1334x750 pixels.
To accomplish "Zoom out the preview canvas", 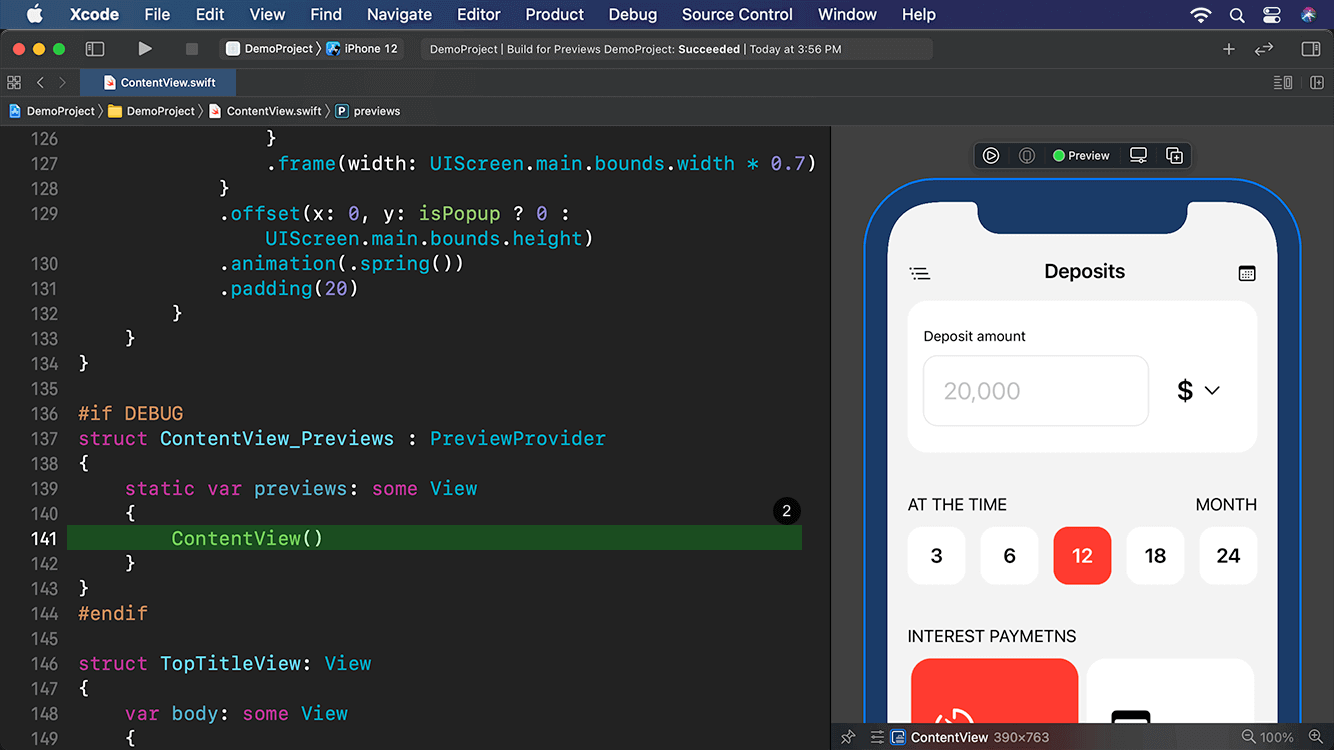I will pos(1248,737).
